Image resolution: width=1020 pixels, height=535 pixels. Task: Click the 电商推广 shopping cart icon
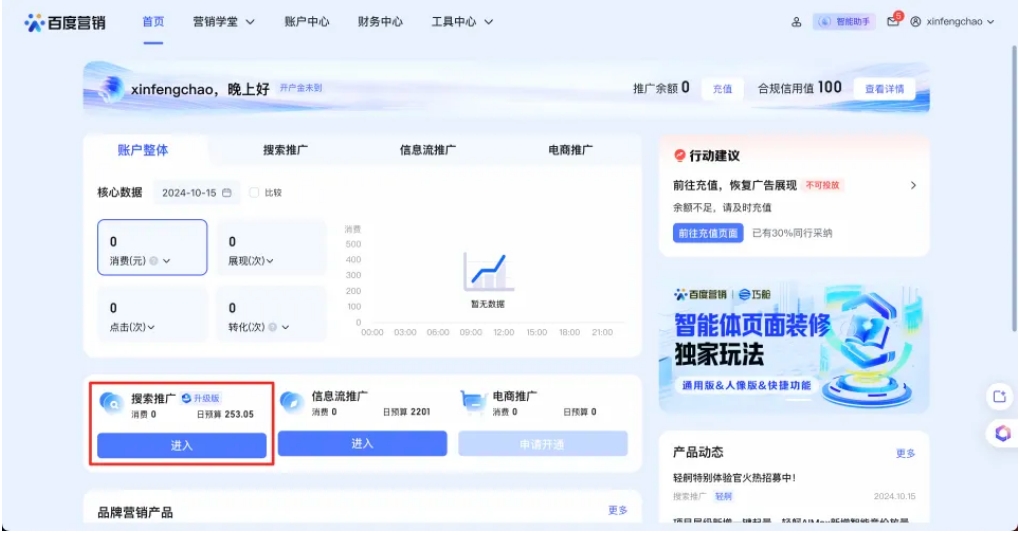point(473,402)
